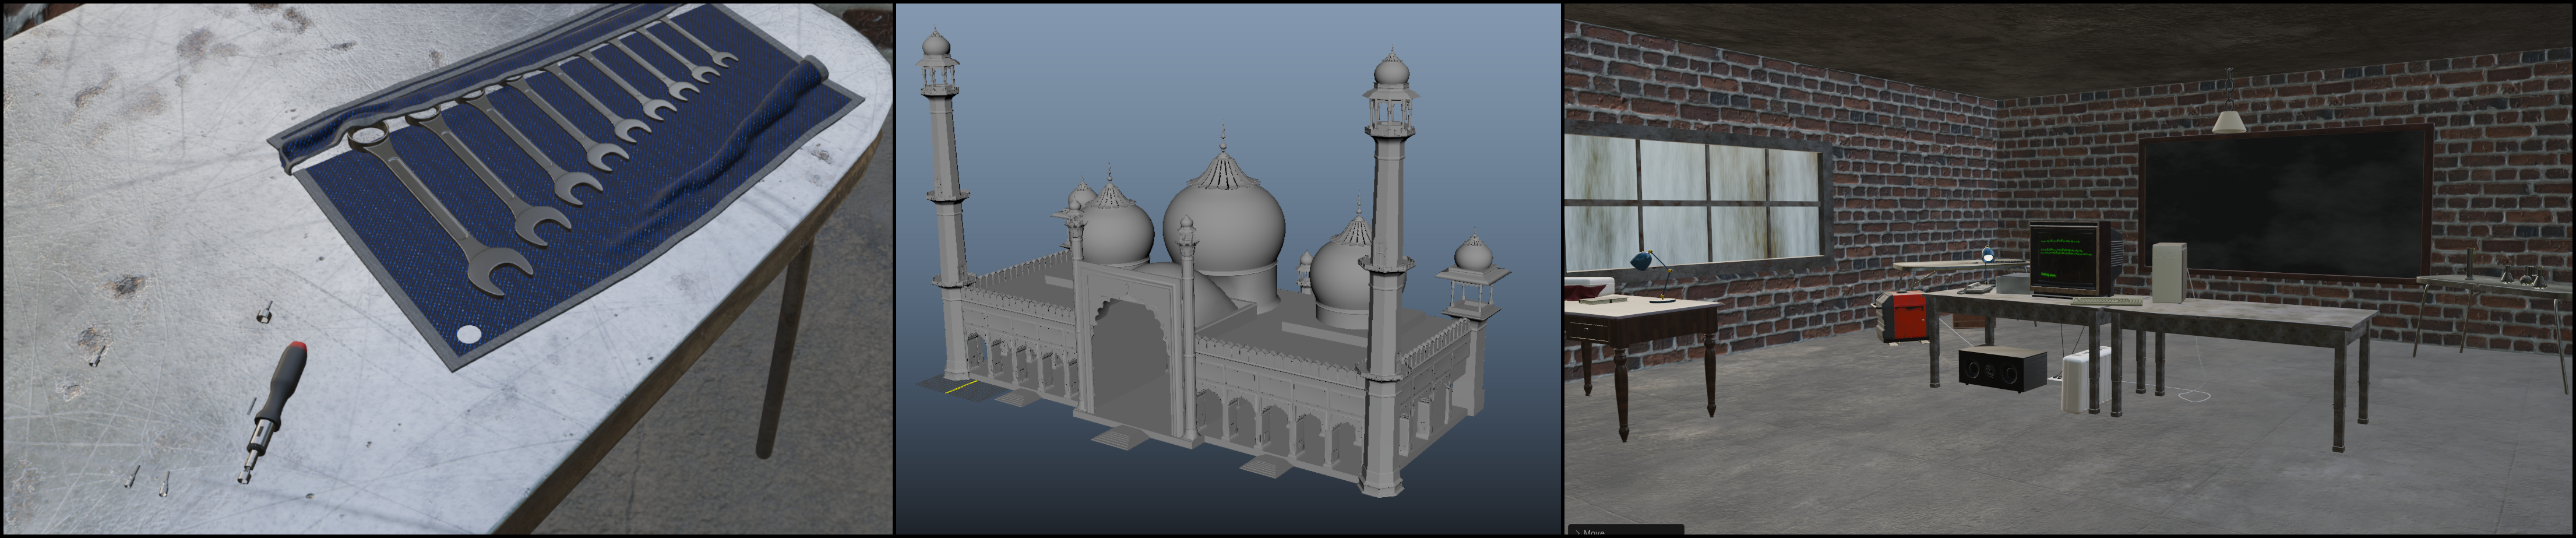This screenshot has width=2576, height=538.
Task: Select the beige computer tower on the table
Action: 2169,272
